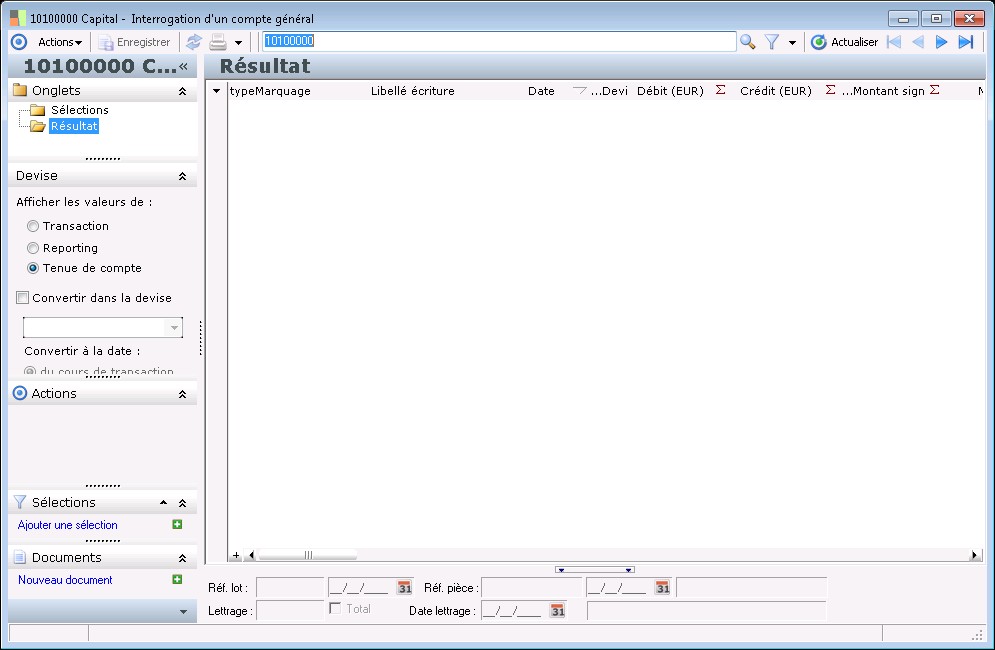Go to next record arrow
Screen dimensions: 995x650
942,42
